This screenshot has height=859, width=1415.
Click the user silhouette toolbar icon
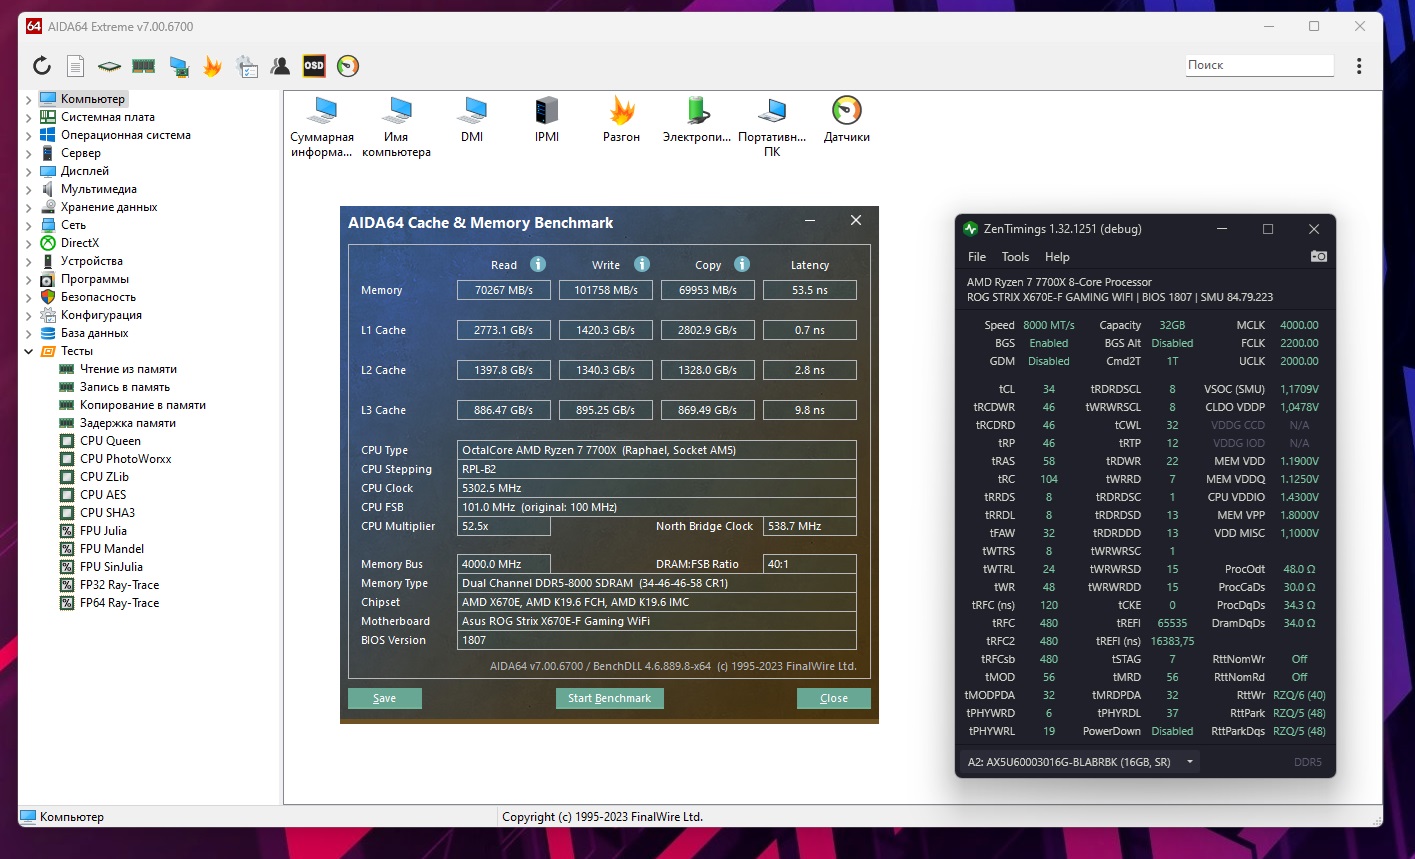280,66
